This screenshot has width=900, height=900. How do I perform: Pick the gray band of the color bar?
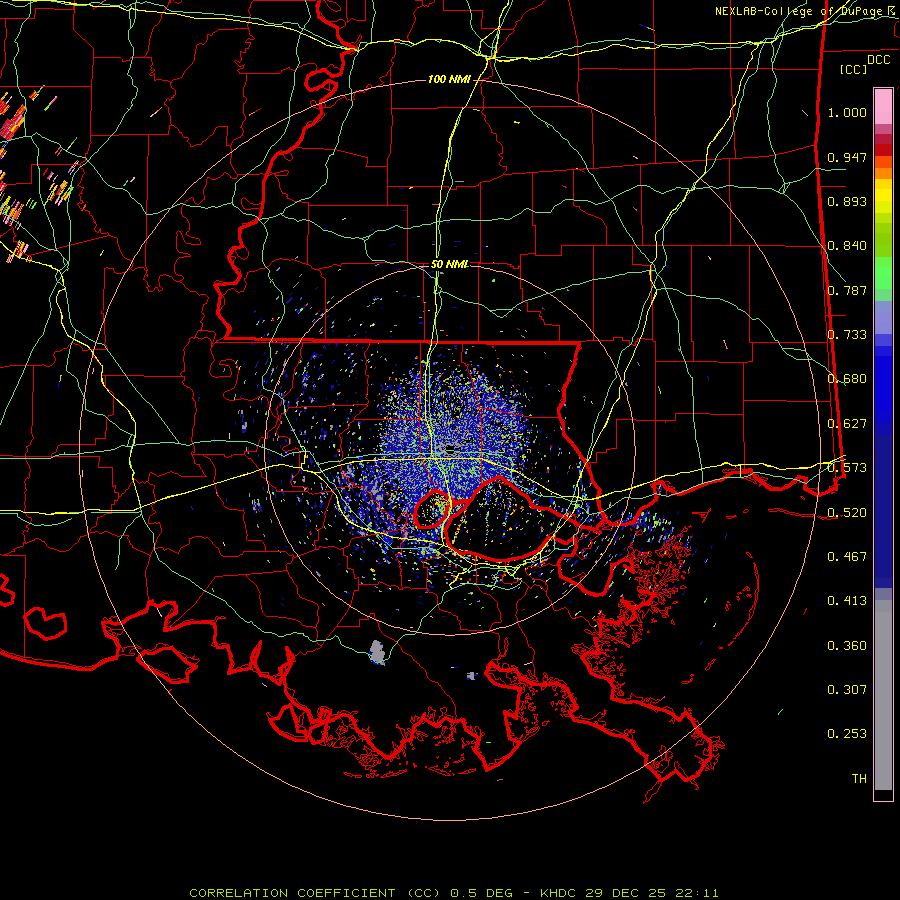click(x=883, y=695)
